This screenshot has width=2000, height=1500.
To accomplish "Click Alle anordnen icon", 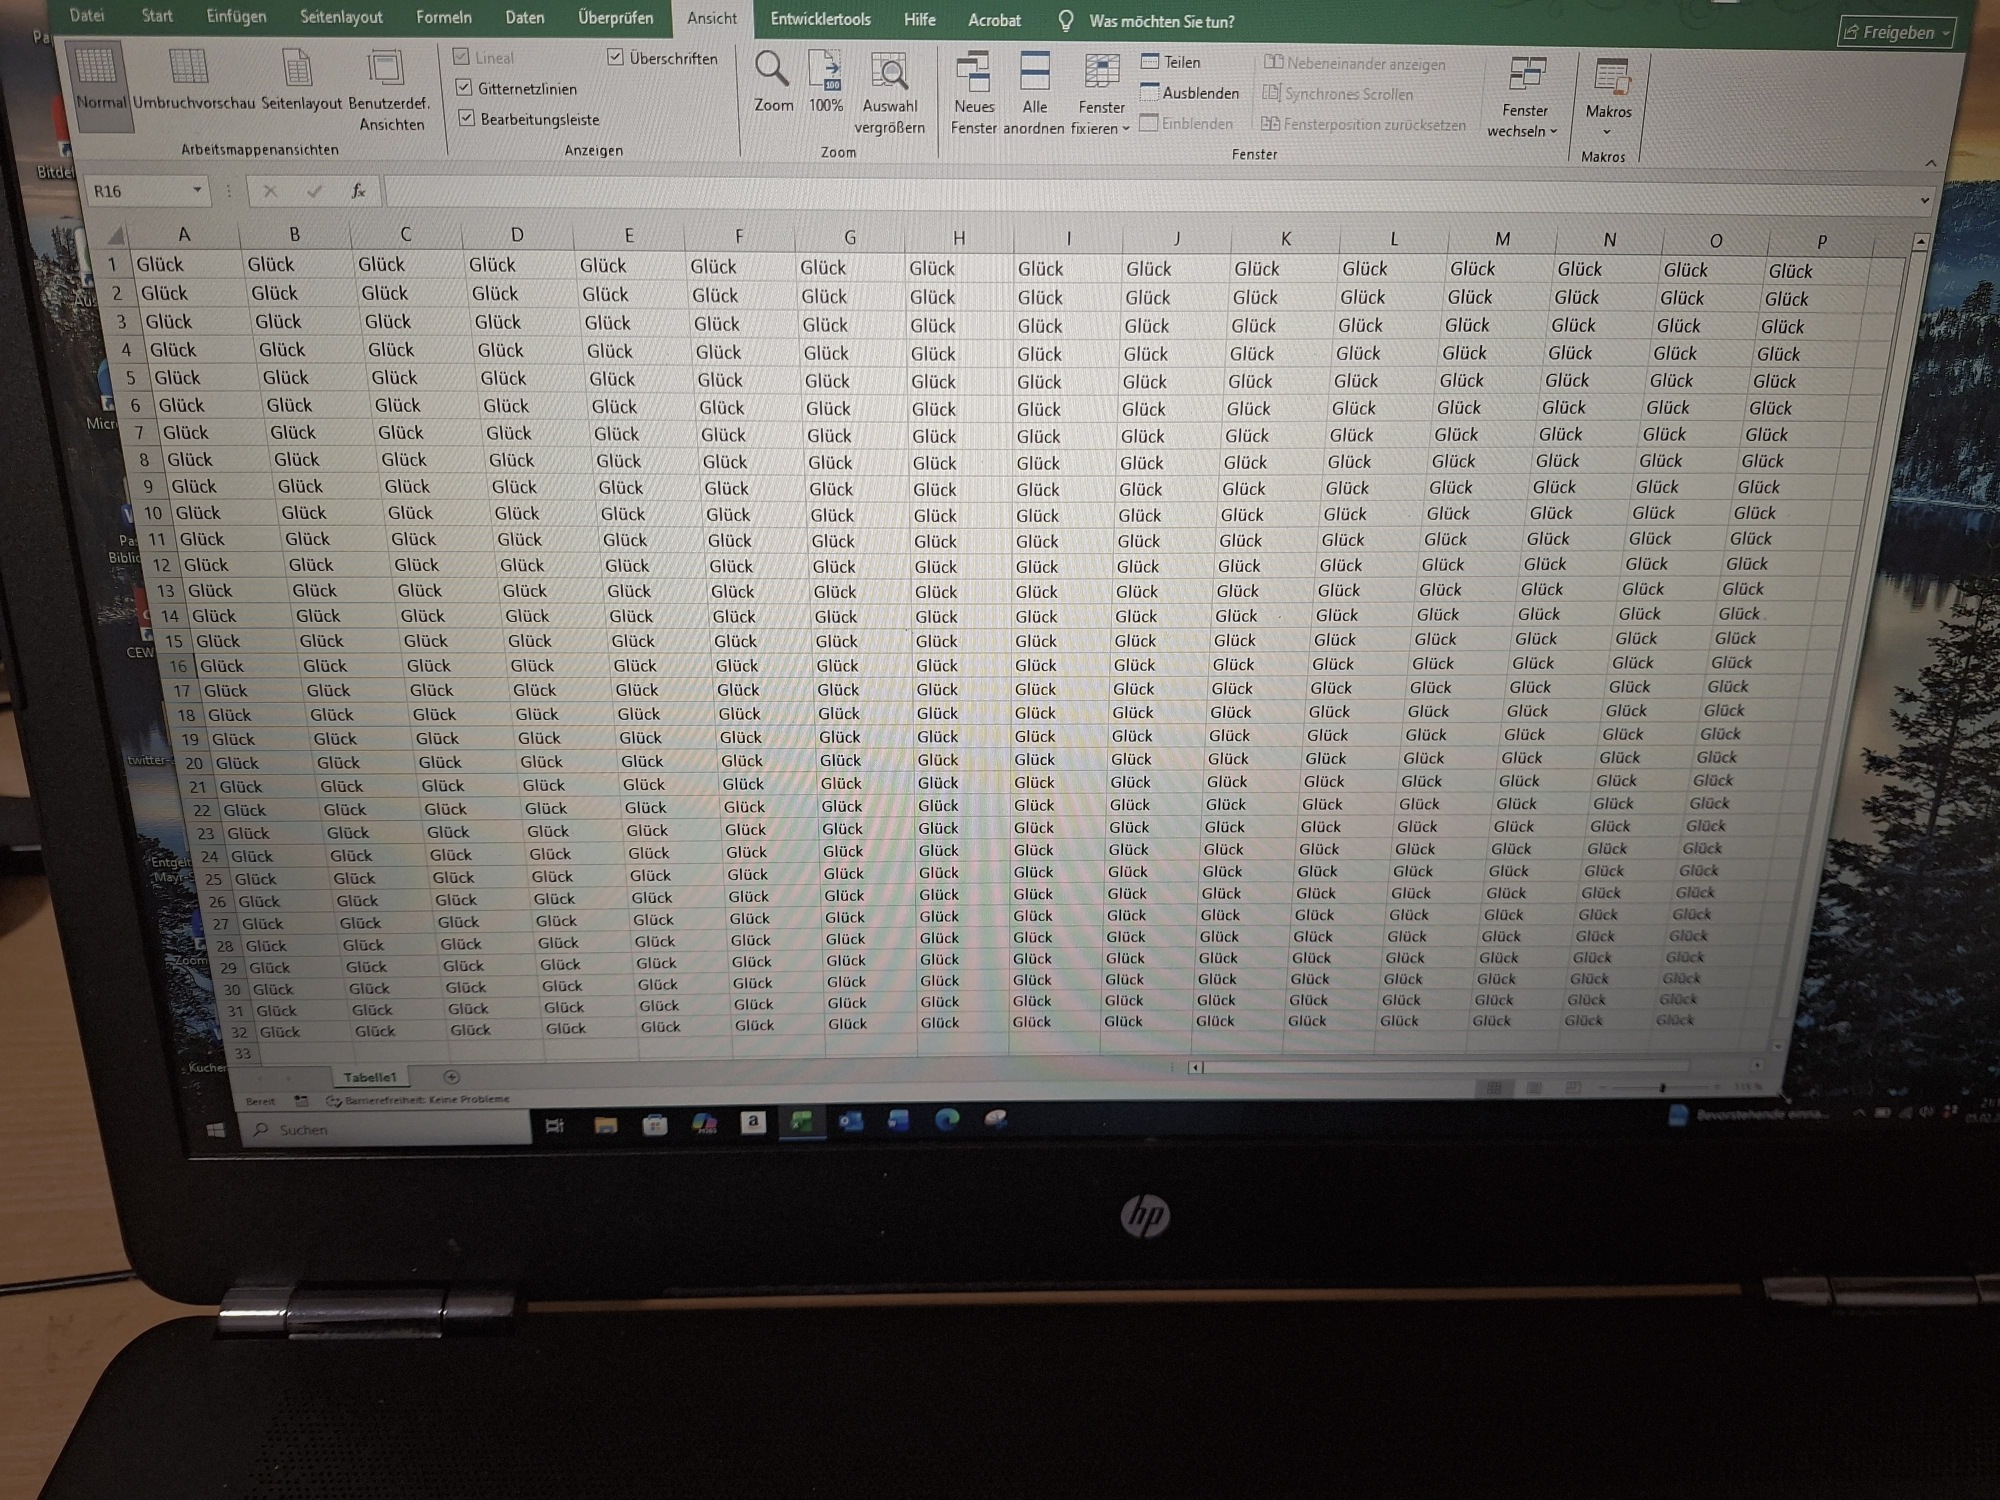I will click(x=1034, y=73).
